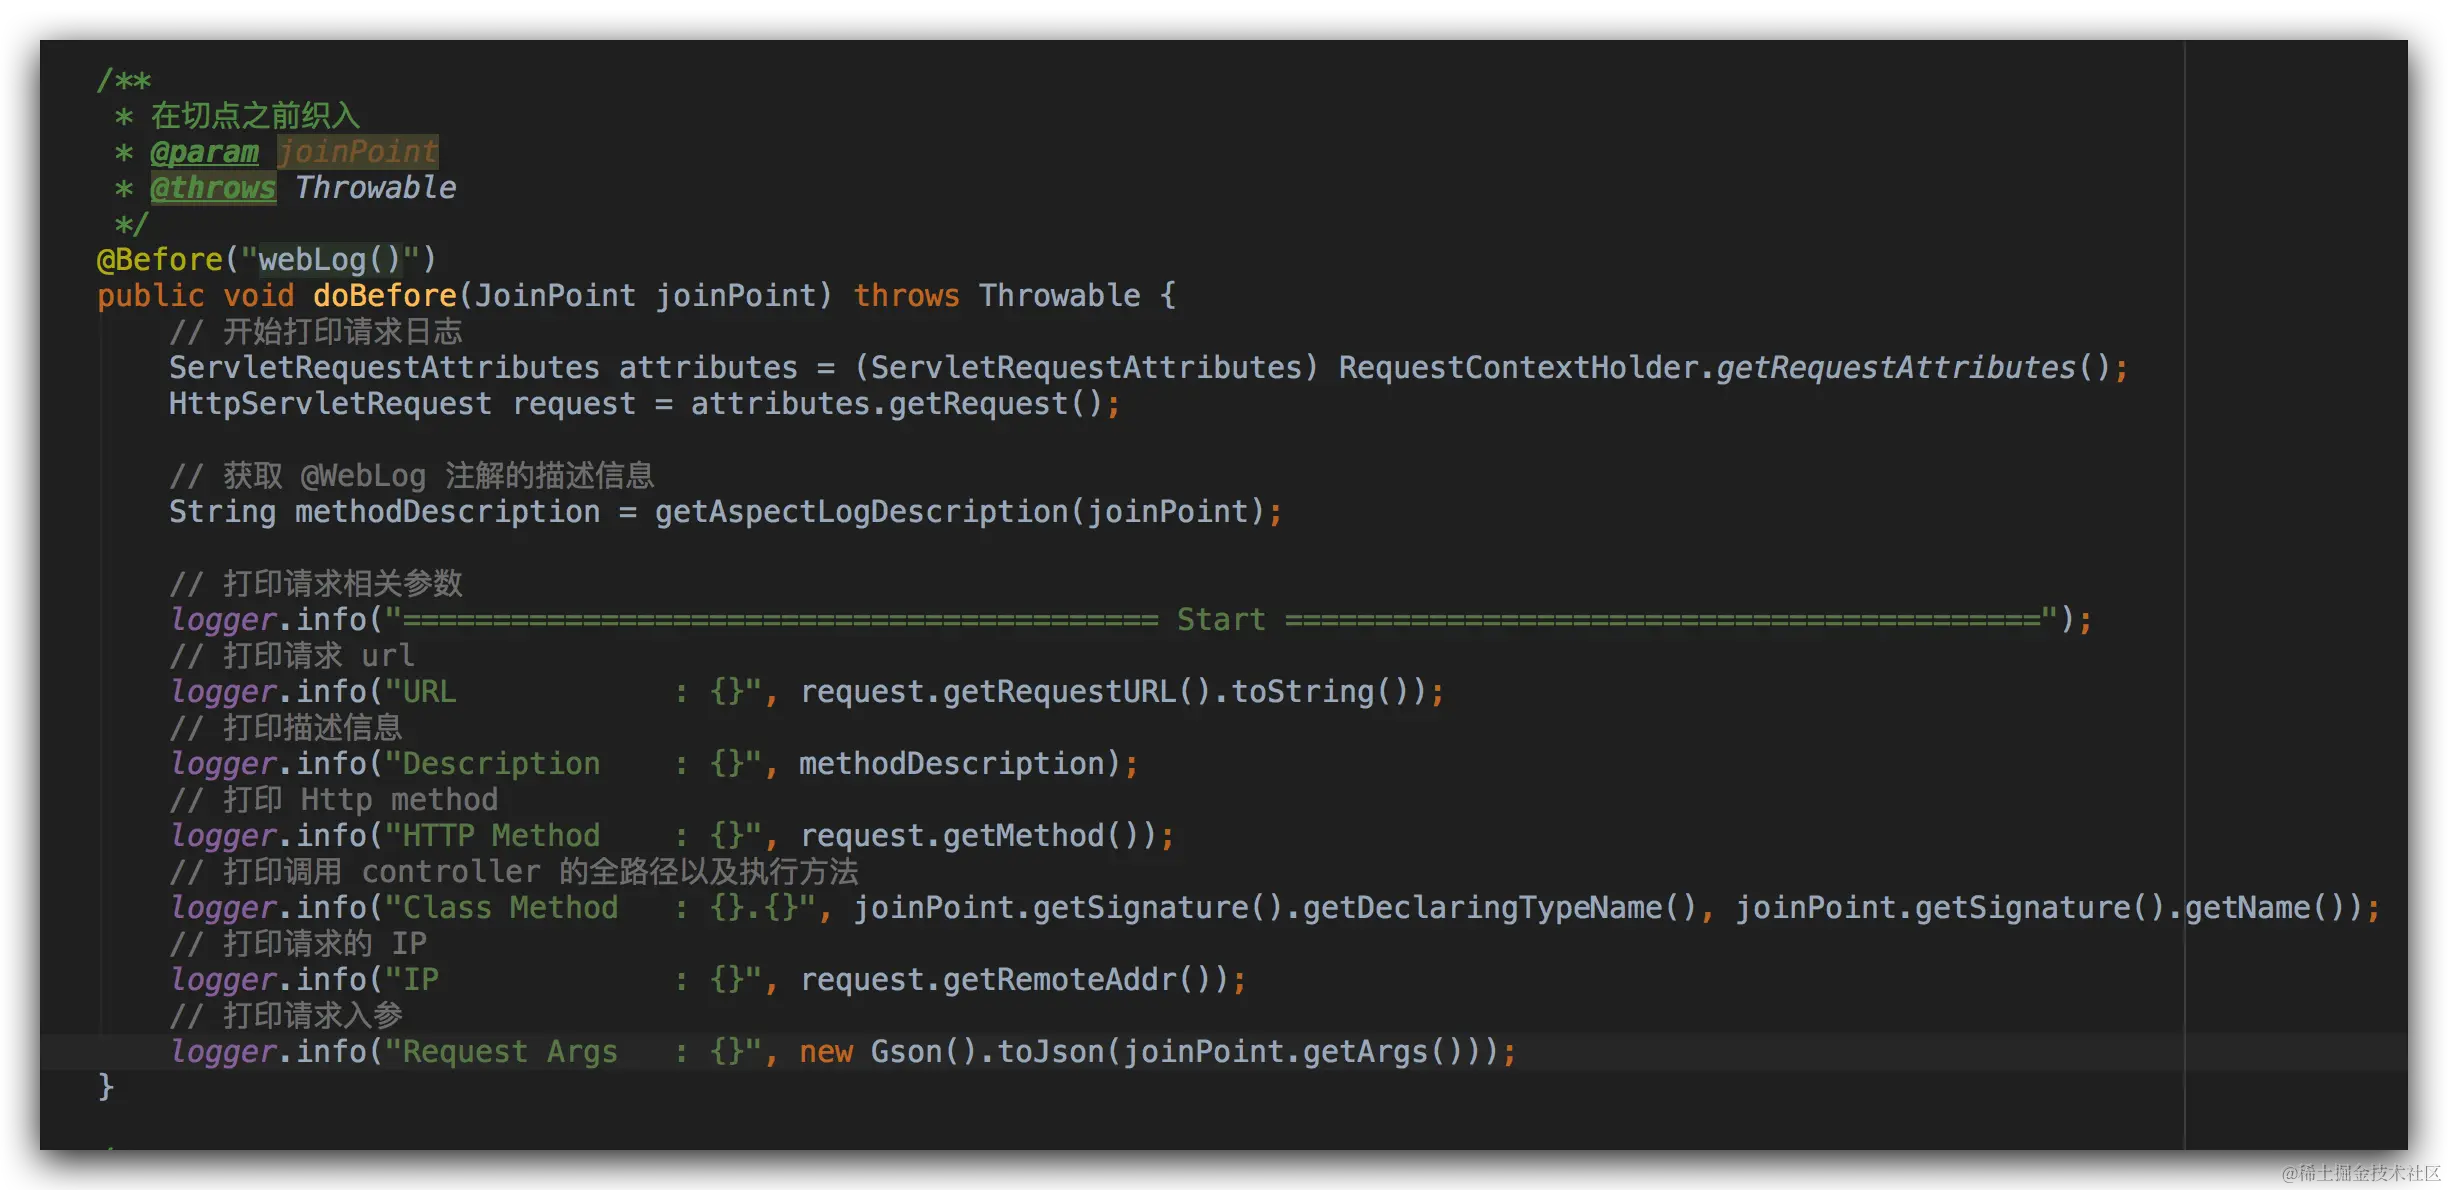Click the throws keyword in method signature

point(906,296)
